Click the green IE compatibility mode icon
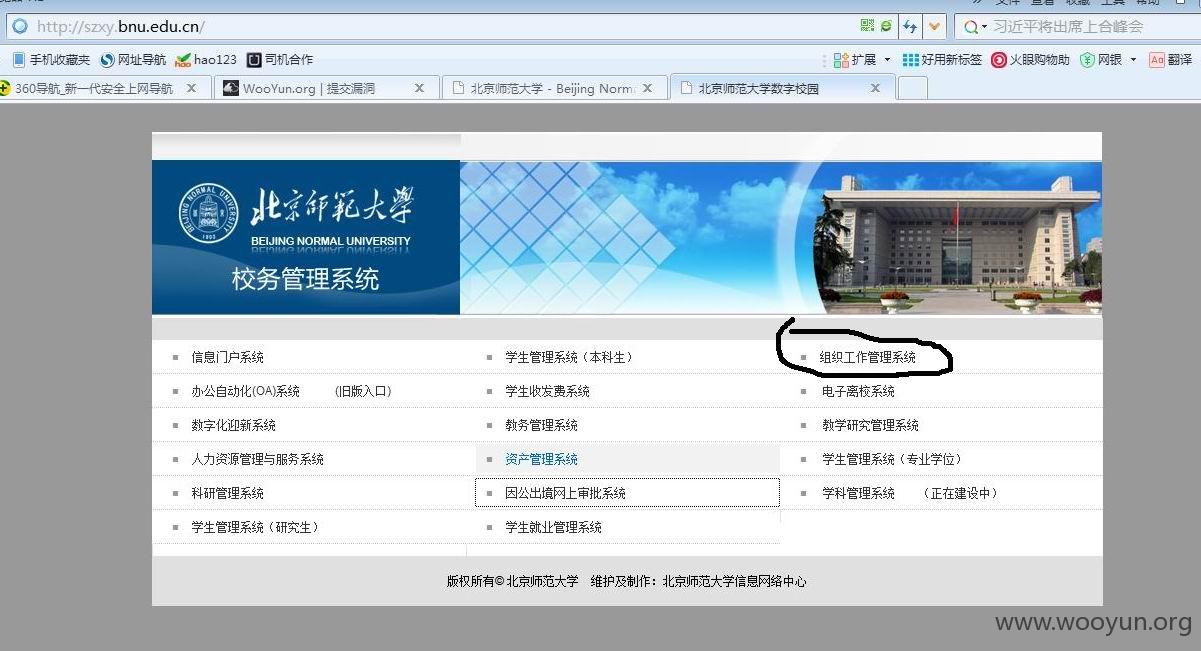1201x651 pixels. (885, 27)
